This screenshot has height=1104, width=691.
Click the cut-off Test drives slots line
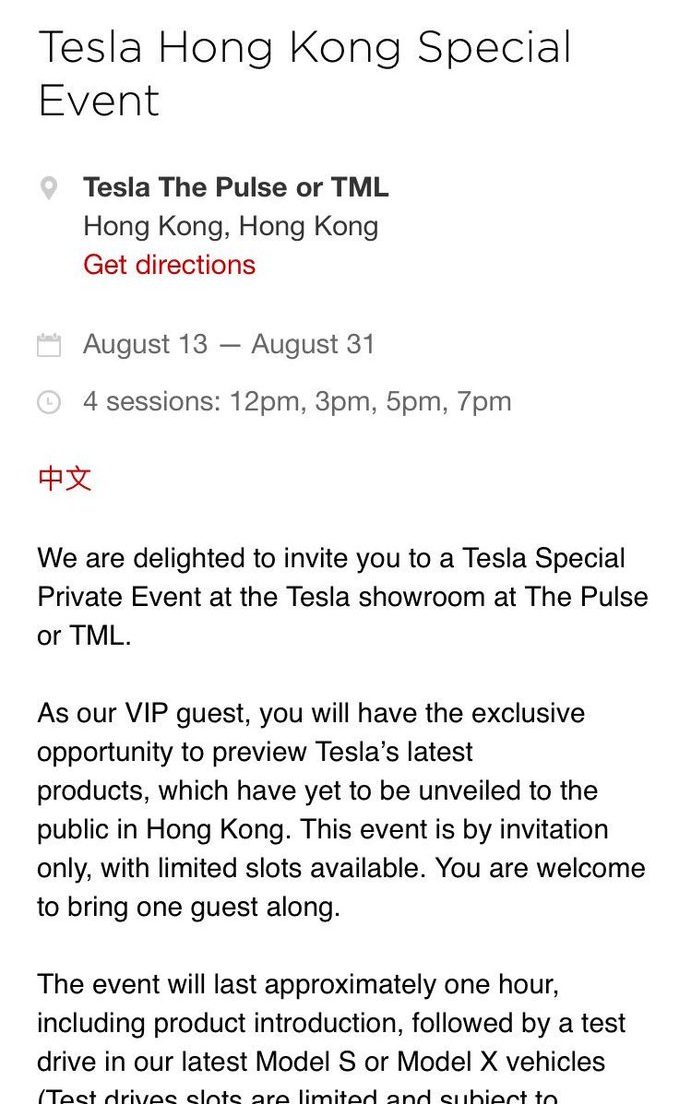297,1096
